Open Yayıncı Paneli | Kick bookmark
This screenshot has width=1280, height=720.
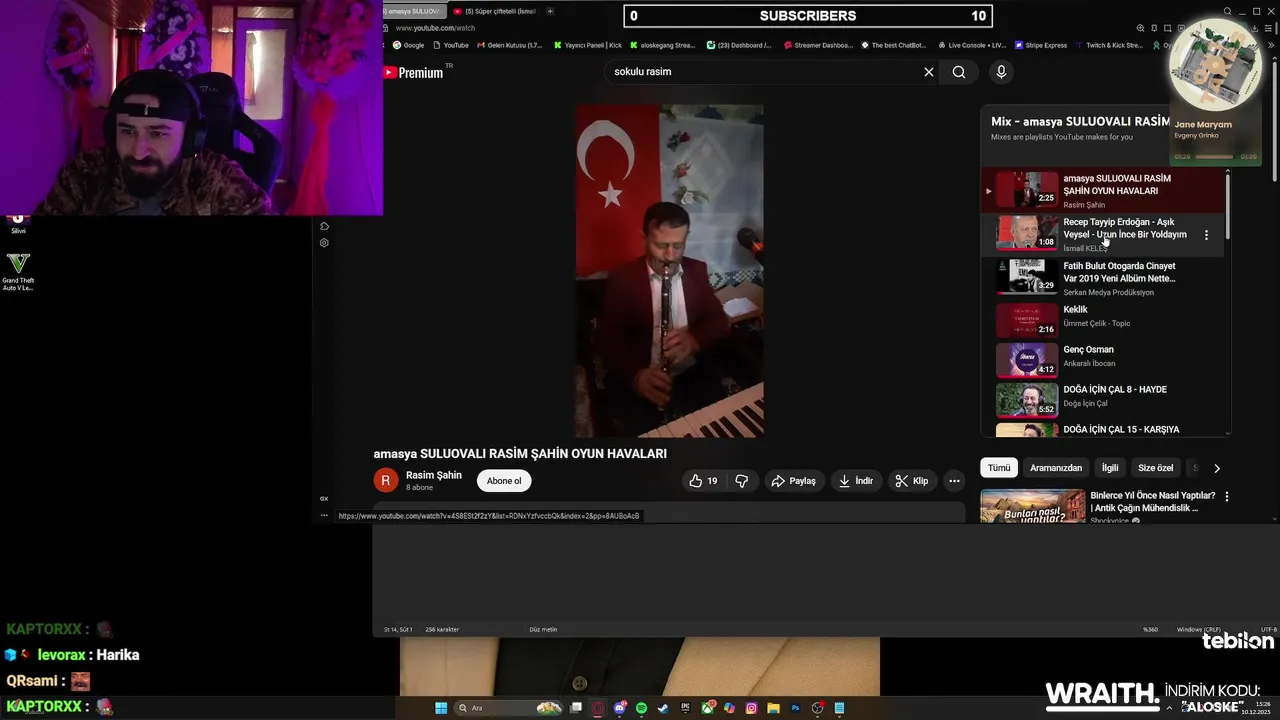[x=588, y=45]
